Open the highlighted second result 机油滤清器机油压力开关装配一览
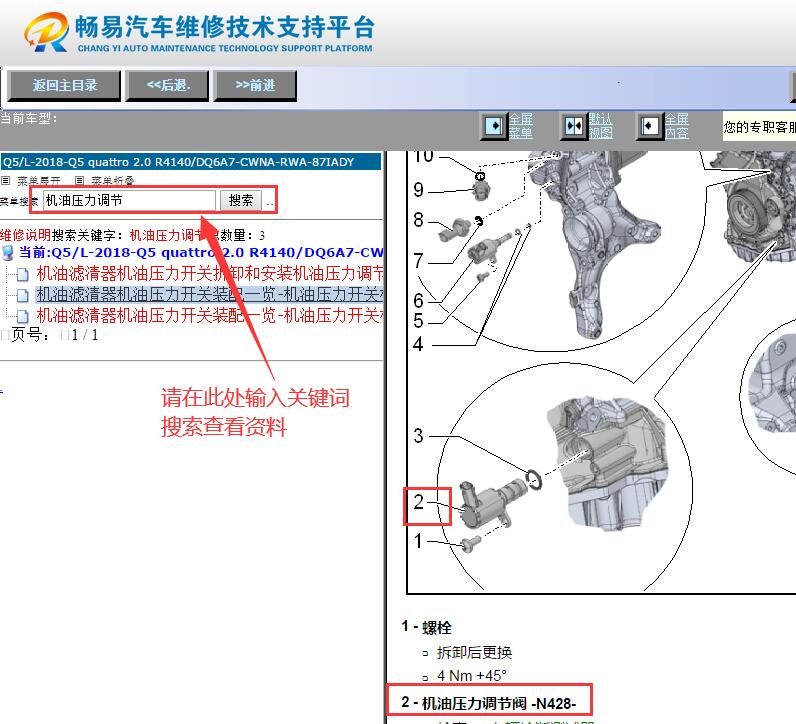796x724 pixels. pyautogui.click(x=210, y=294)
